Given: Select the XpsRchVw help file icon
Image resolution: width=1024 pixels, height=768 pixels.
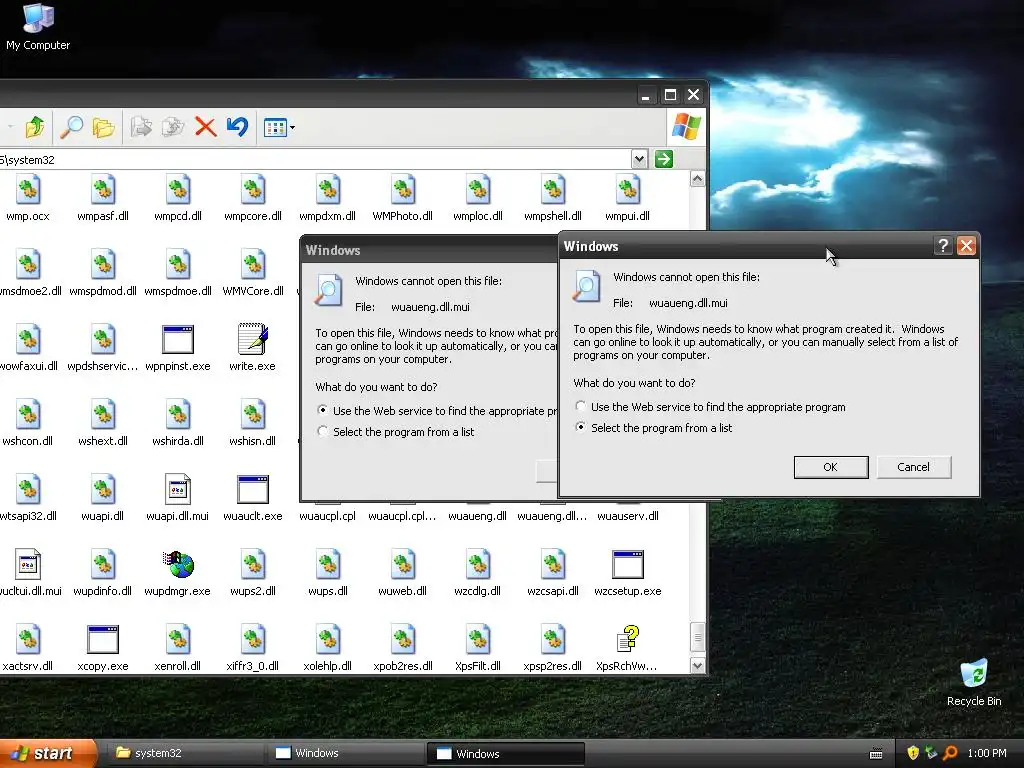Looking at the screenshot, I should 628,639.
